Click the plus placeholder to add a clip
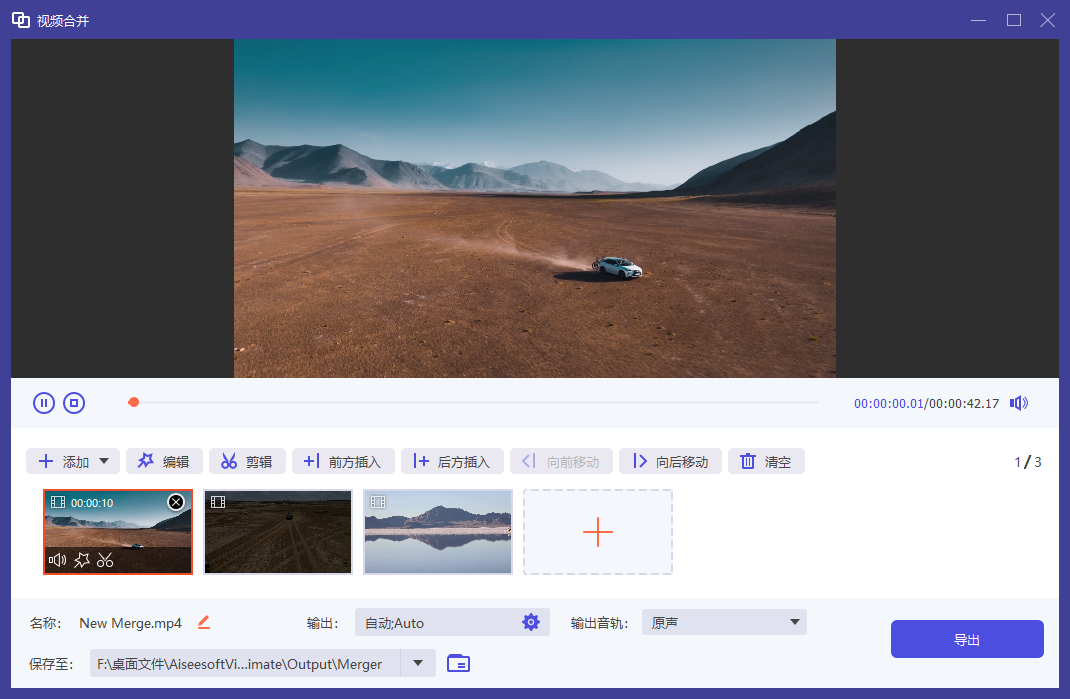 [598, 531]
